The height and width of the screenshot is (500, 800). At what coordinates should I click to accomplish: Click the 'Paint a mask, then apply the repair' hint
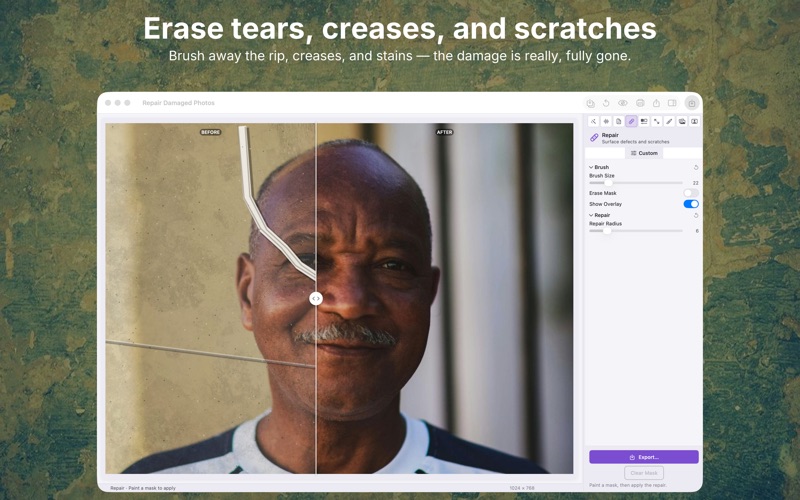tap(628, 485)
